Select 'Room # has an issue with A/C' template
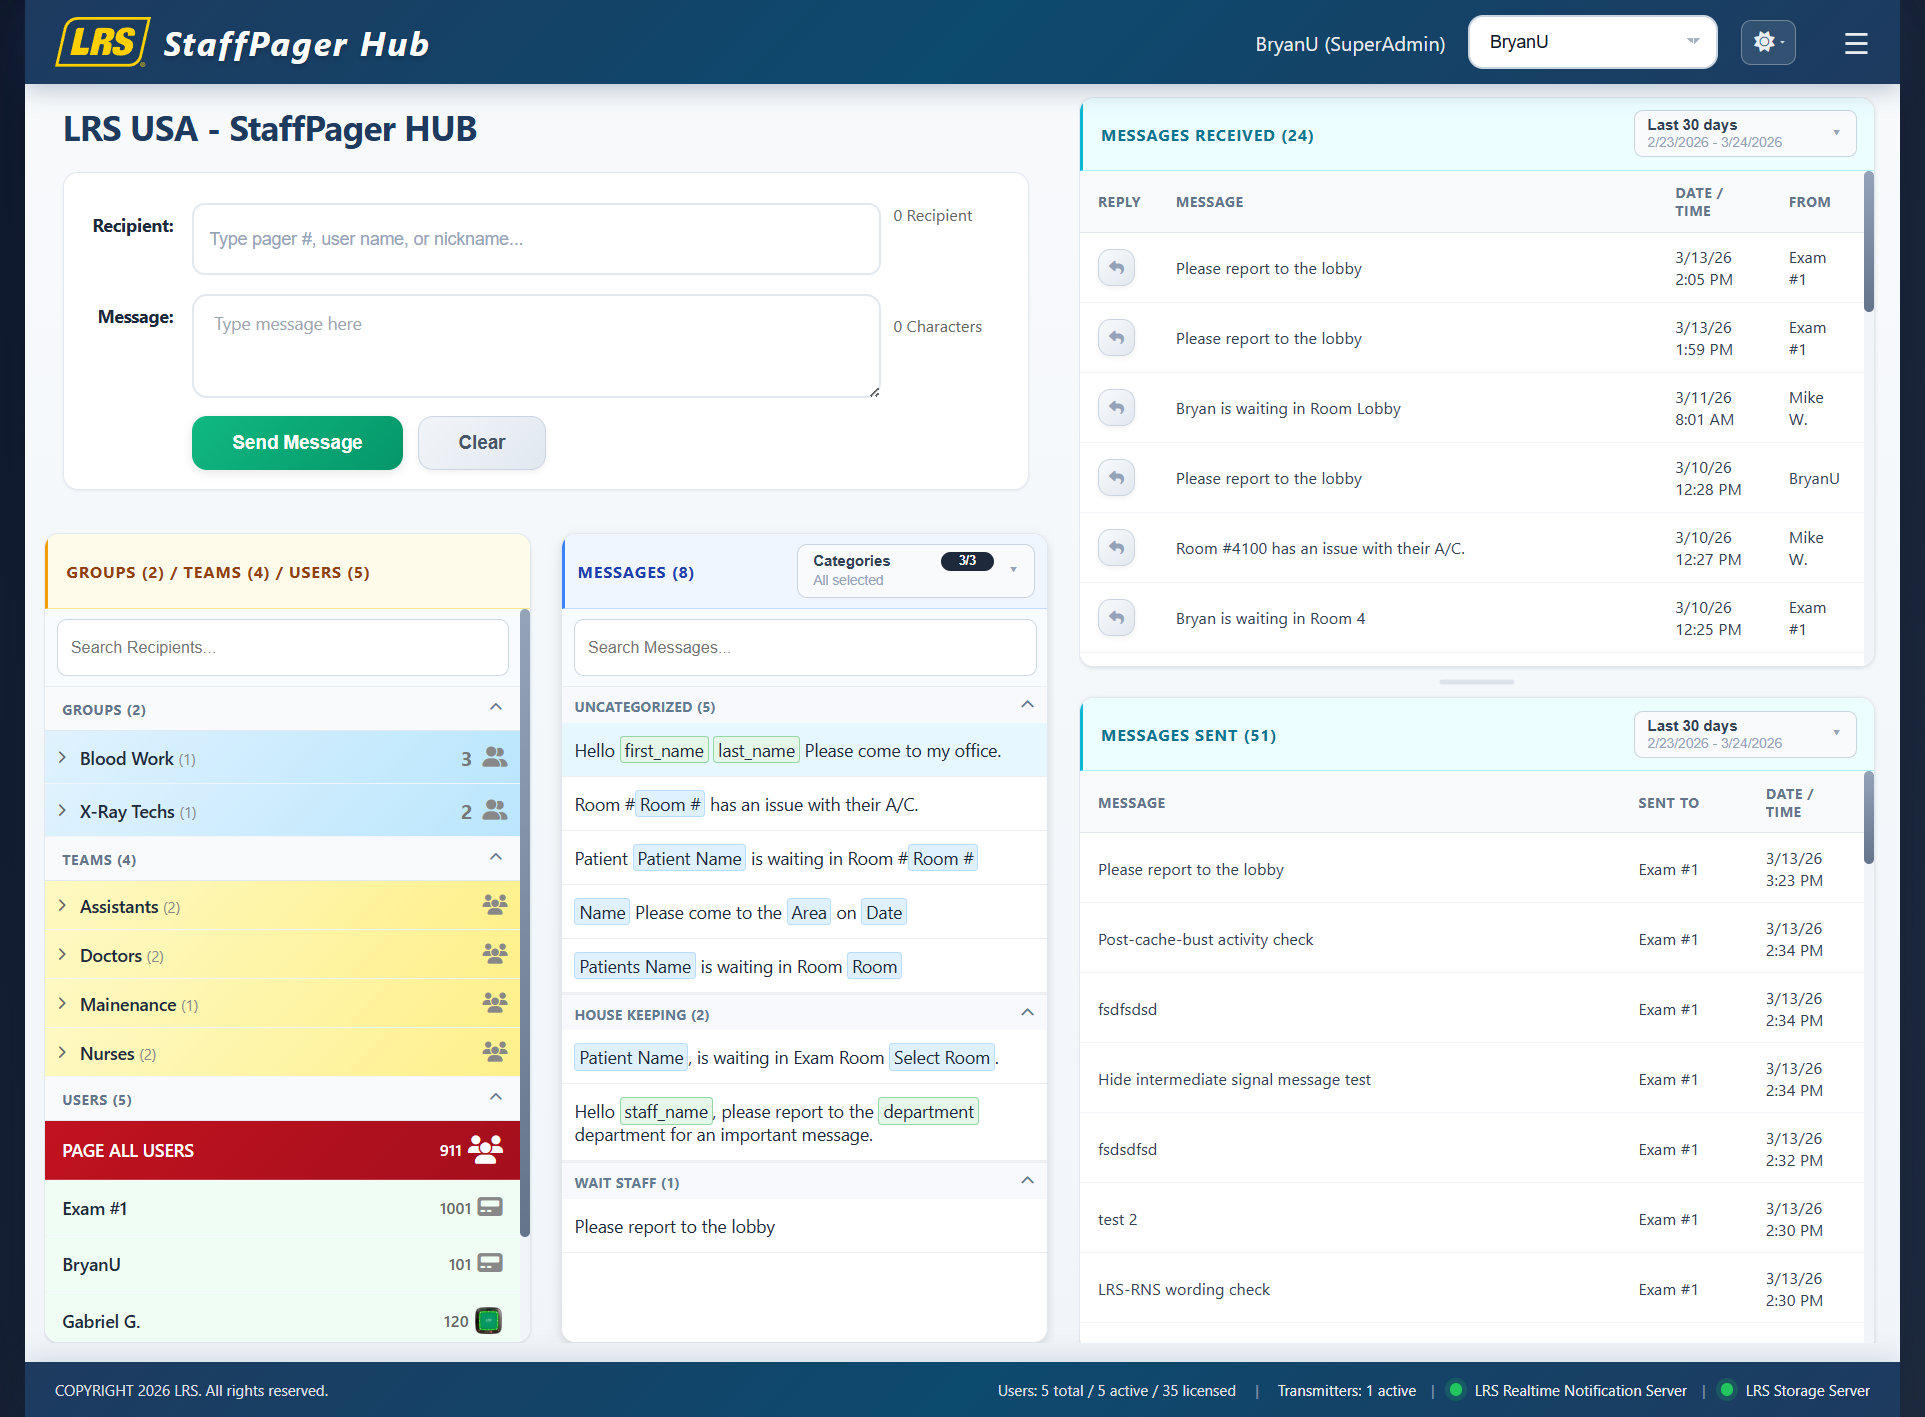This screenshot has width=1925, height=1417. 804,804
